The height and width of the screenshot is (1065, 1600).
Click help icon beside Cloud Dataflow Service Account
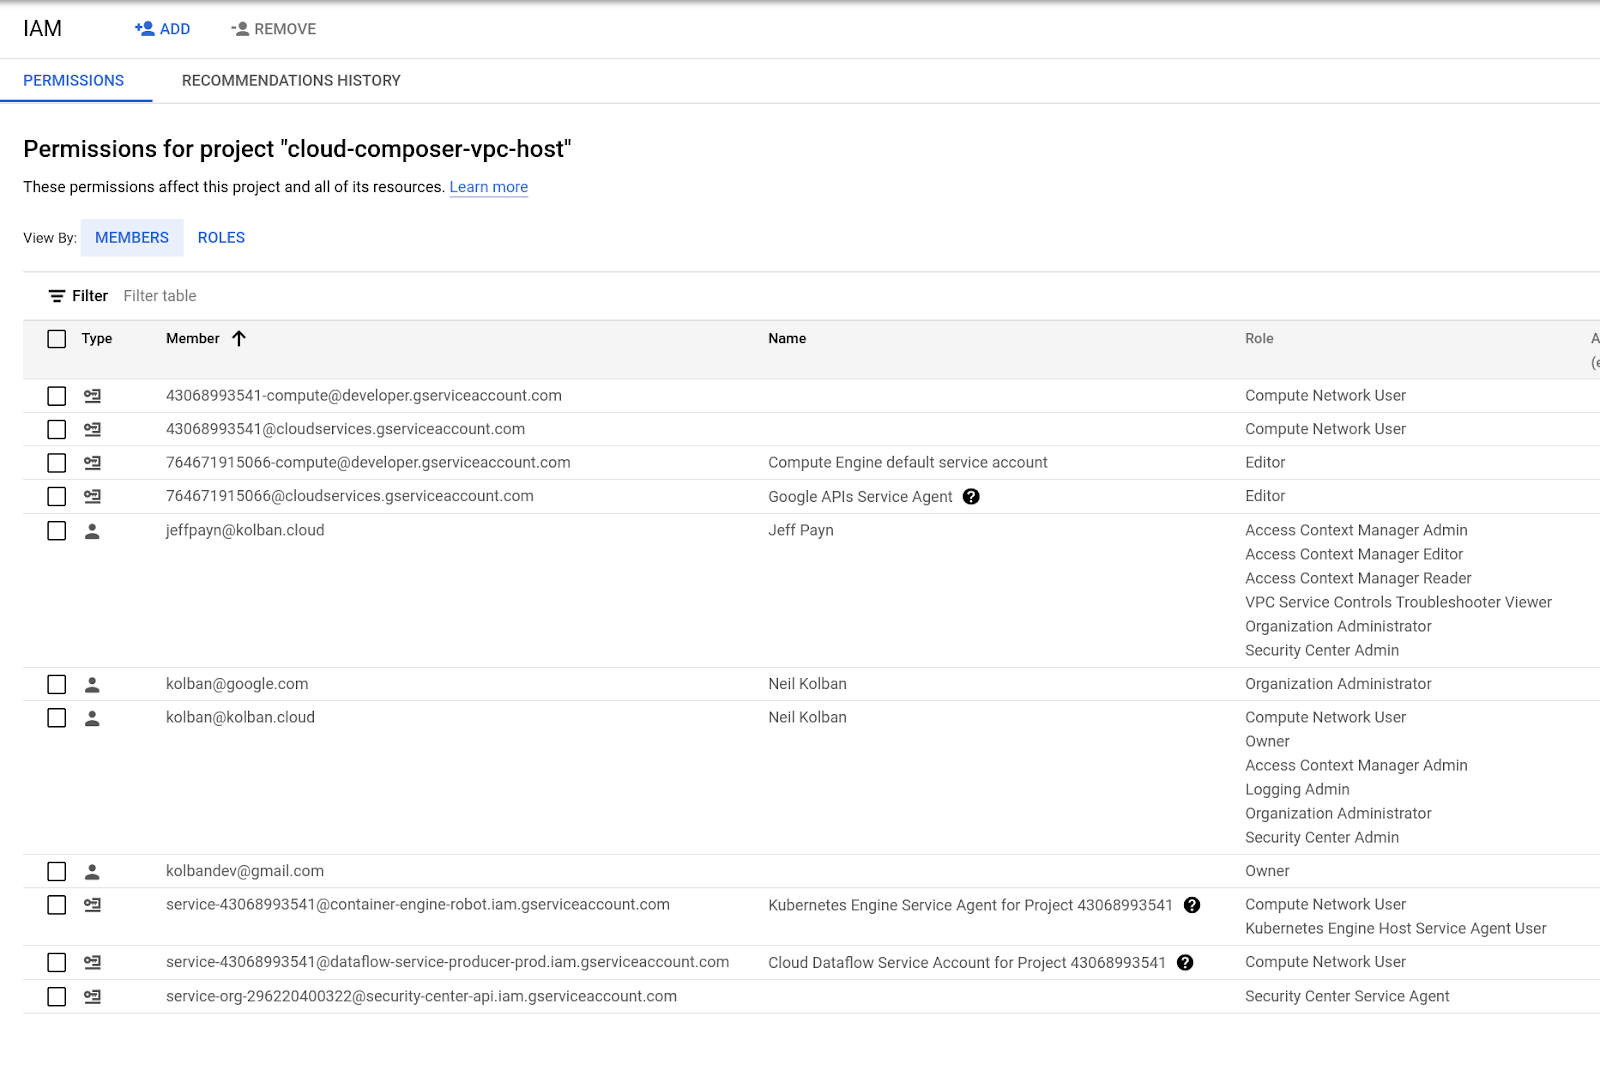click(x=1185, y=963)
